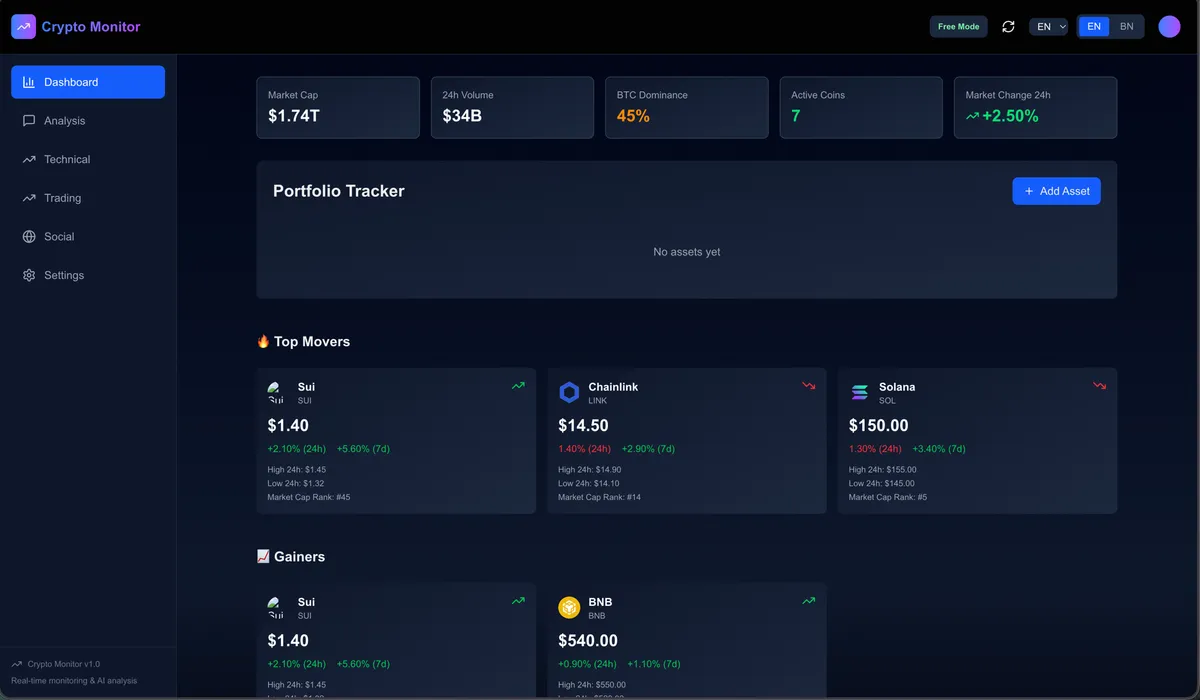Click the No assets yet message
The width and height of the screenshot is (1200, 700).
[x=687, y=252]
